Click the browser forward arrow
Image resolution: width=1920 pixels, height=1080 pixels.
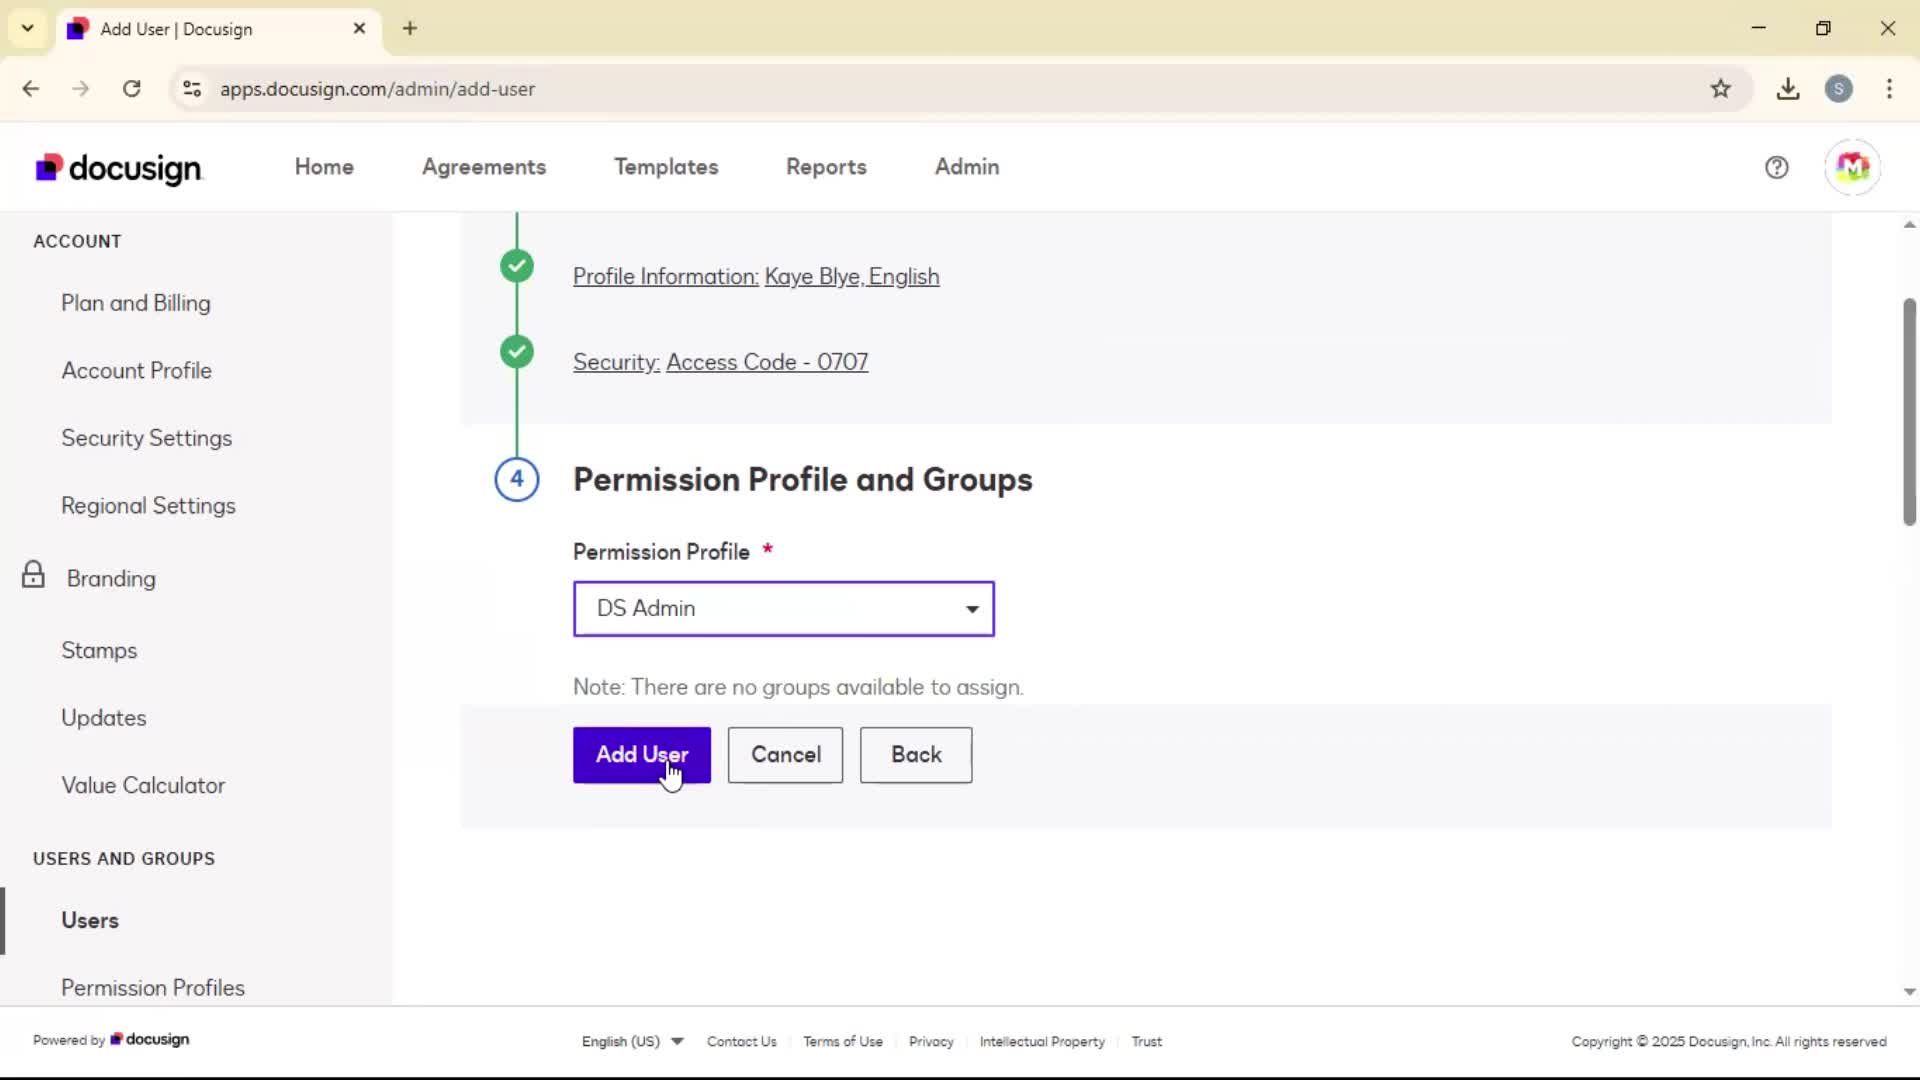81,89
